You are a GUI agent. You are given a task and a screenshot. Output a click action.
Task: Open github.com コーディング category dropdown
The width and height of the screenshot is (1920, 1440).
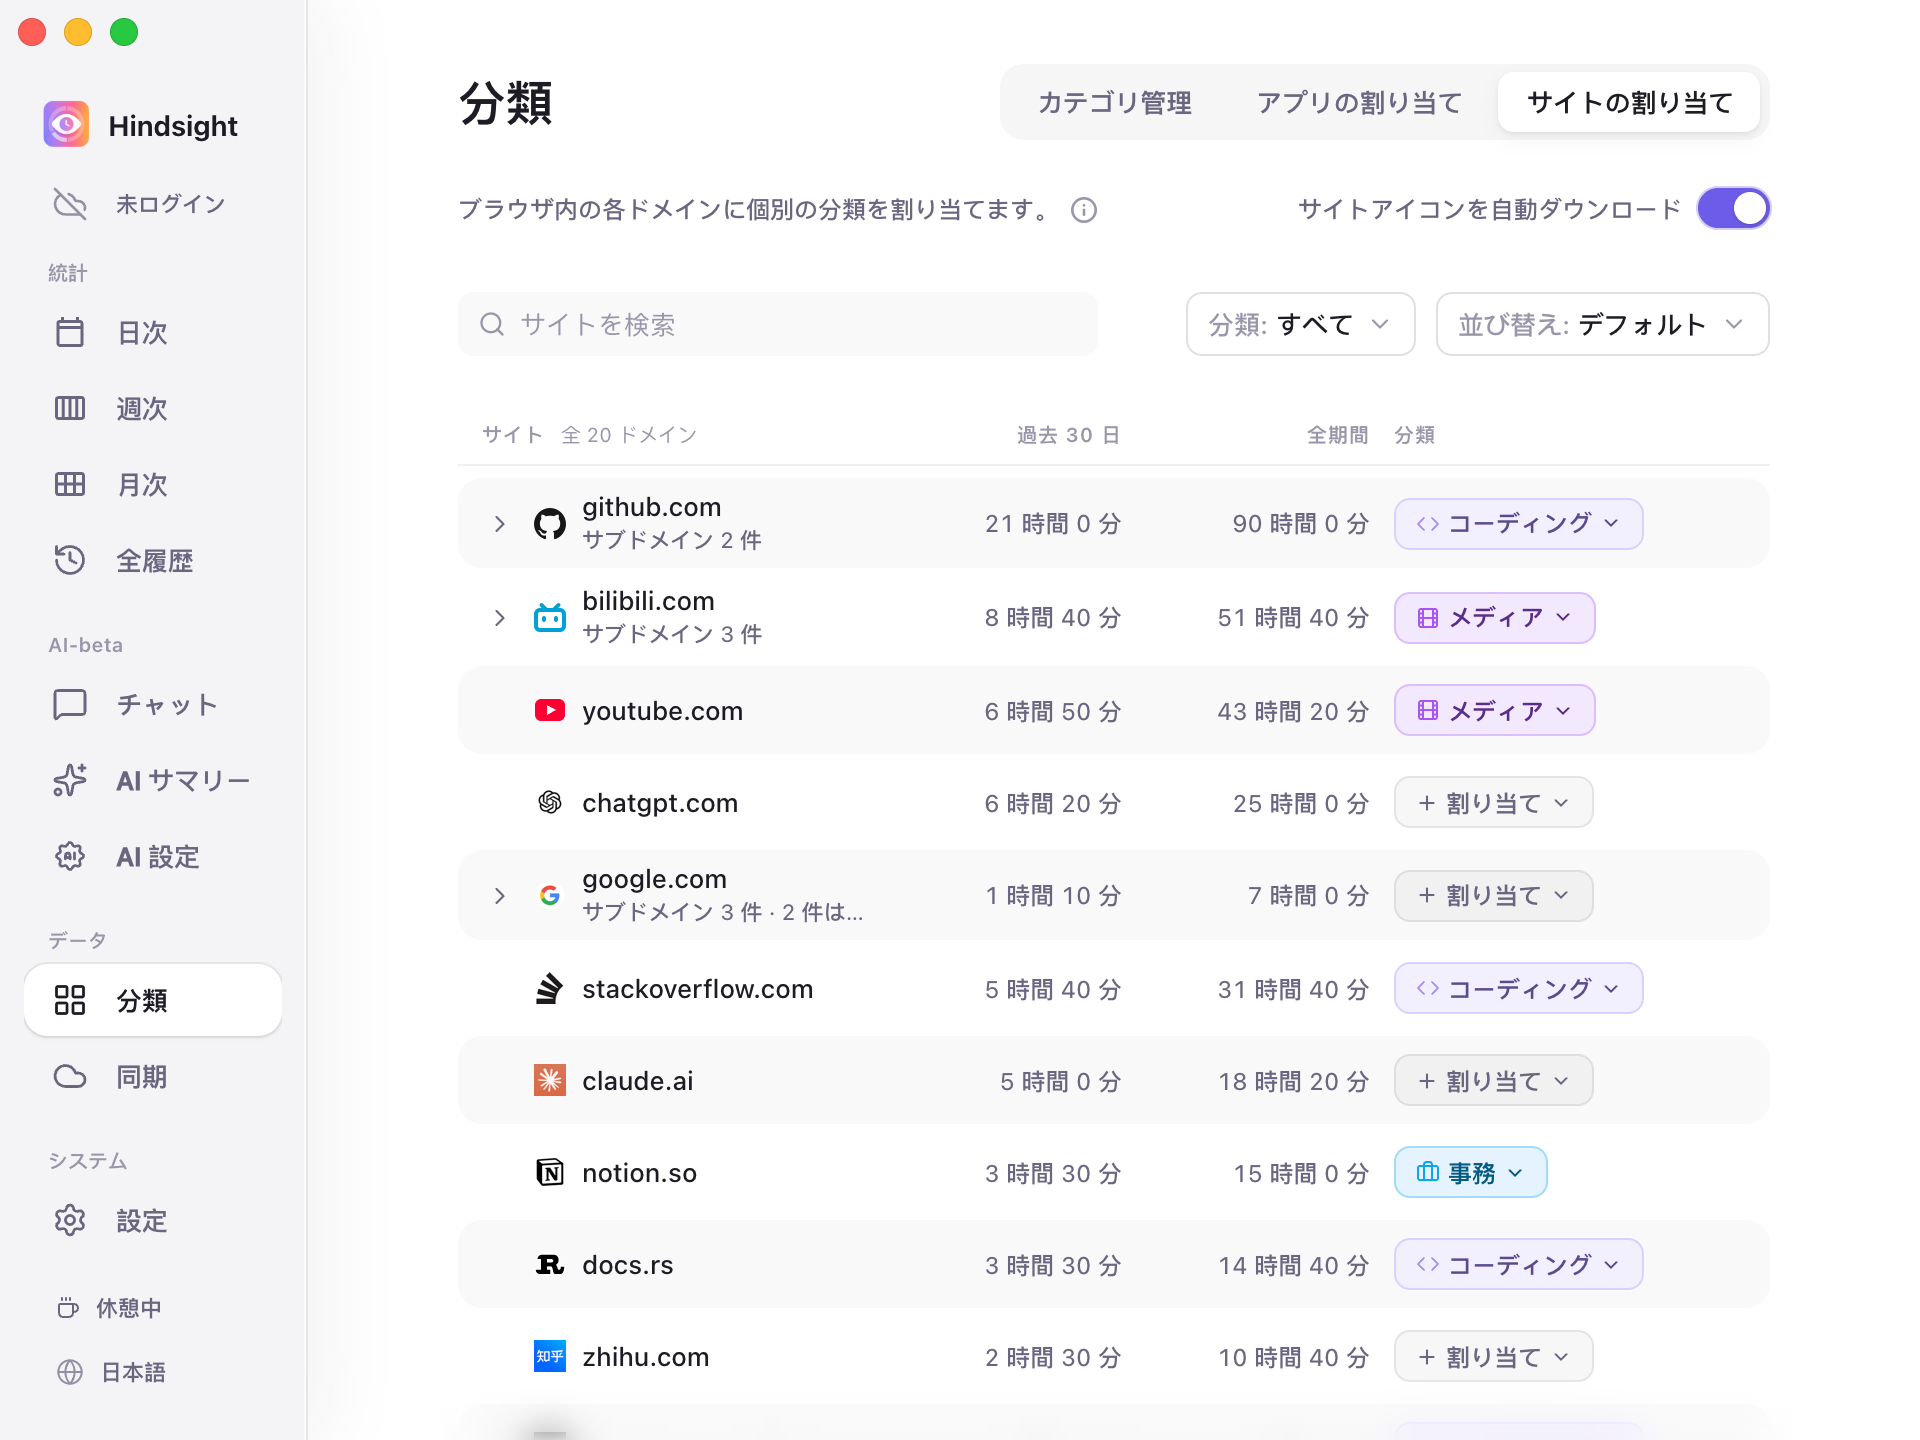(1518, 523)
